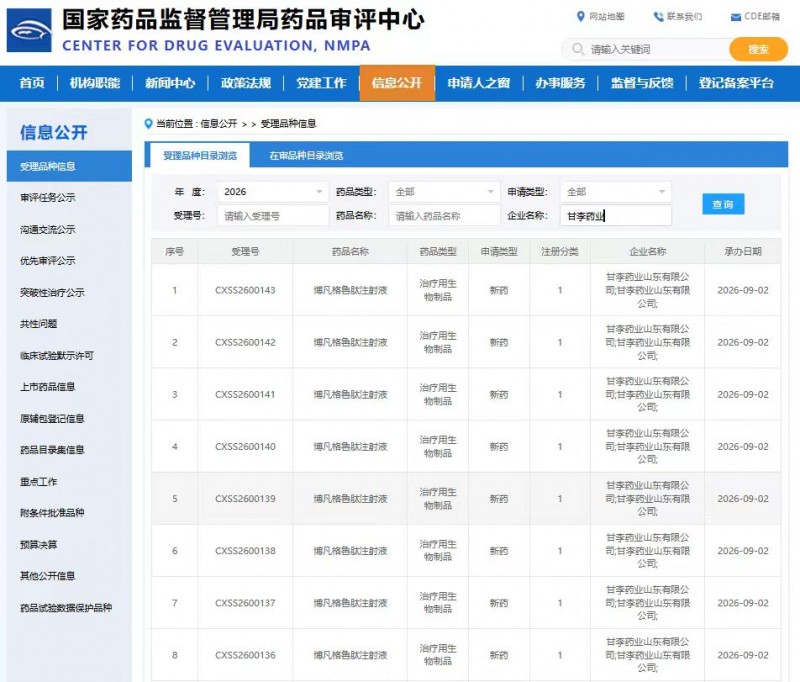Select 审评任务公示 in the sidebar
800x682 pixels.
[48, 197]
